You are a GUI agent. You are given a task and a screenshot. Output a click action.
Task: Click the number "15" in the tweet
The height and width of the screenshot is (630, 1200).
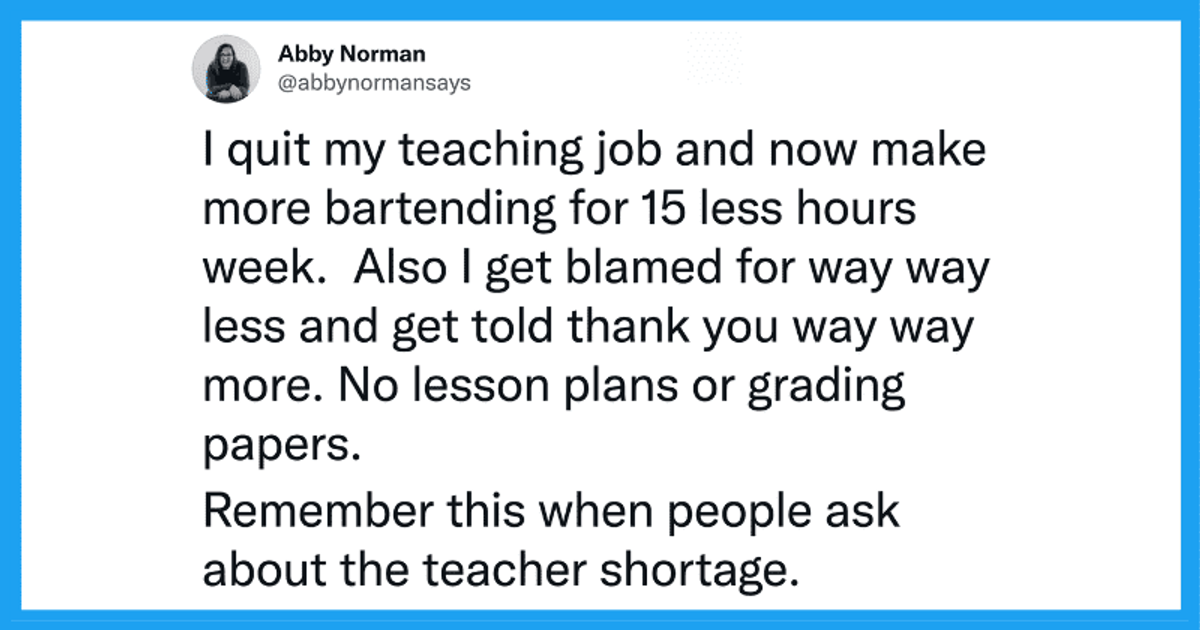tap(648, 213)
